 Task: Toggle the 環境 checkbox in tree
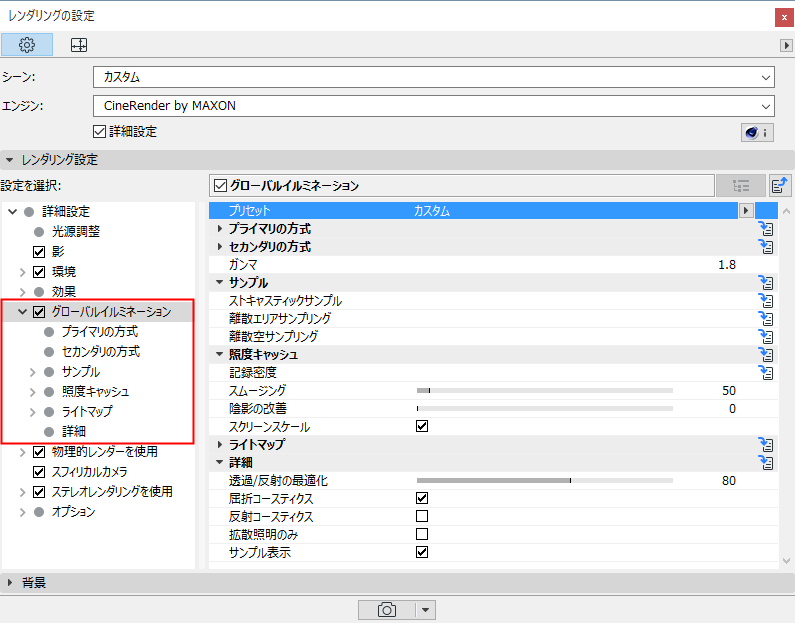pyautogui.click(x=39, y=272)
